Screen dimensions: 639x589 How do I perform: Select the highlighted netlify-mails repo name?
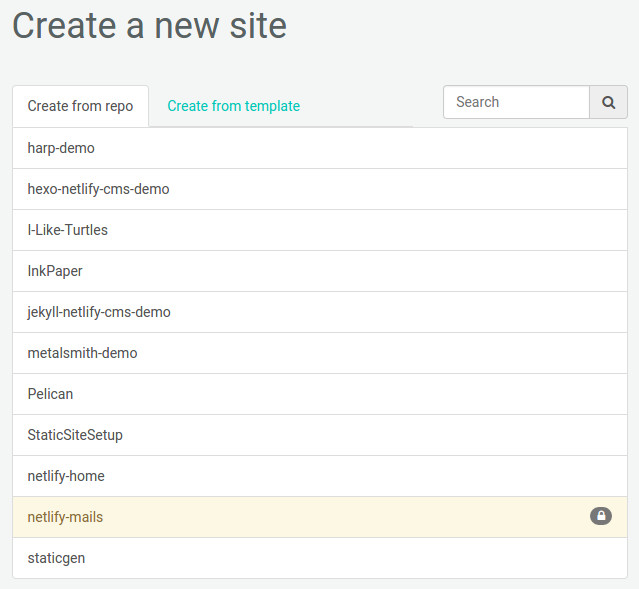coord(65,517)
